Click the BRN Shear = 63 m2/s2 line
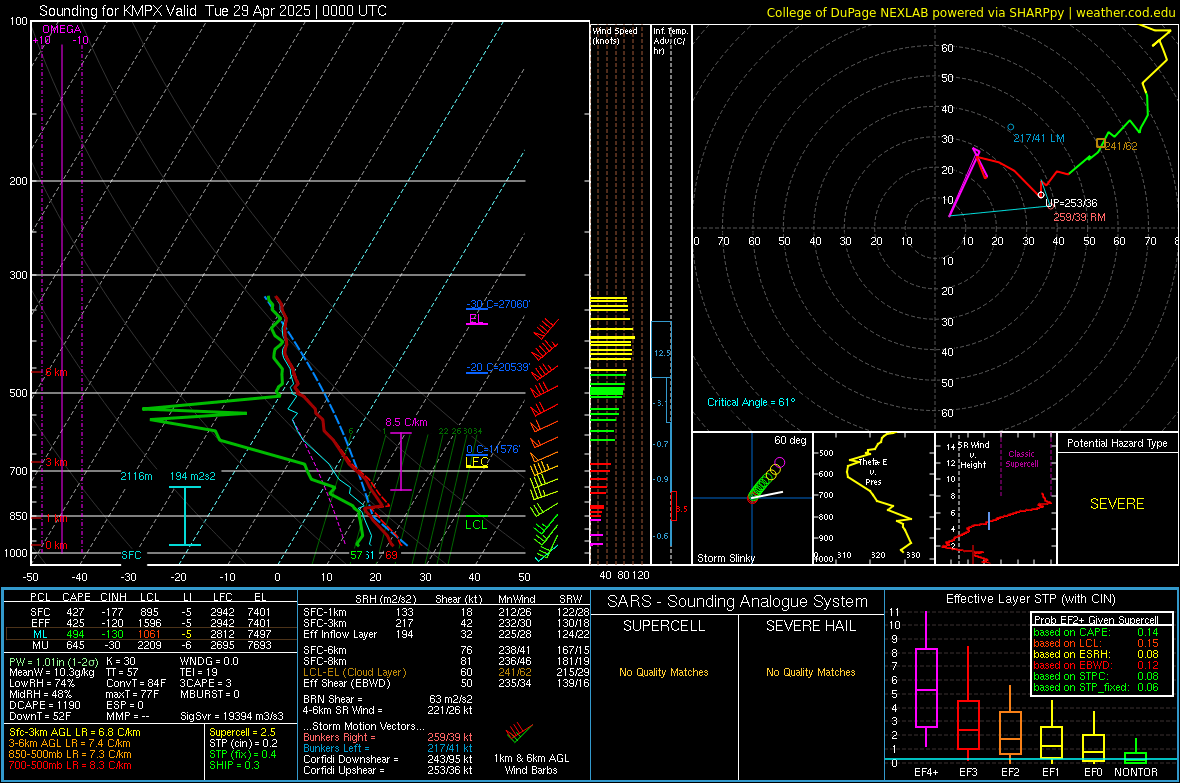The image size is (1180, 783). tap(388, 699)
